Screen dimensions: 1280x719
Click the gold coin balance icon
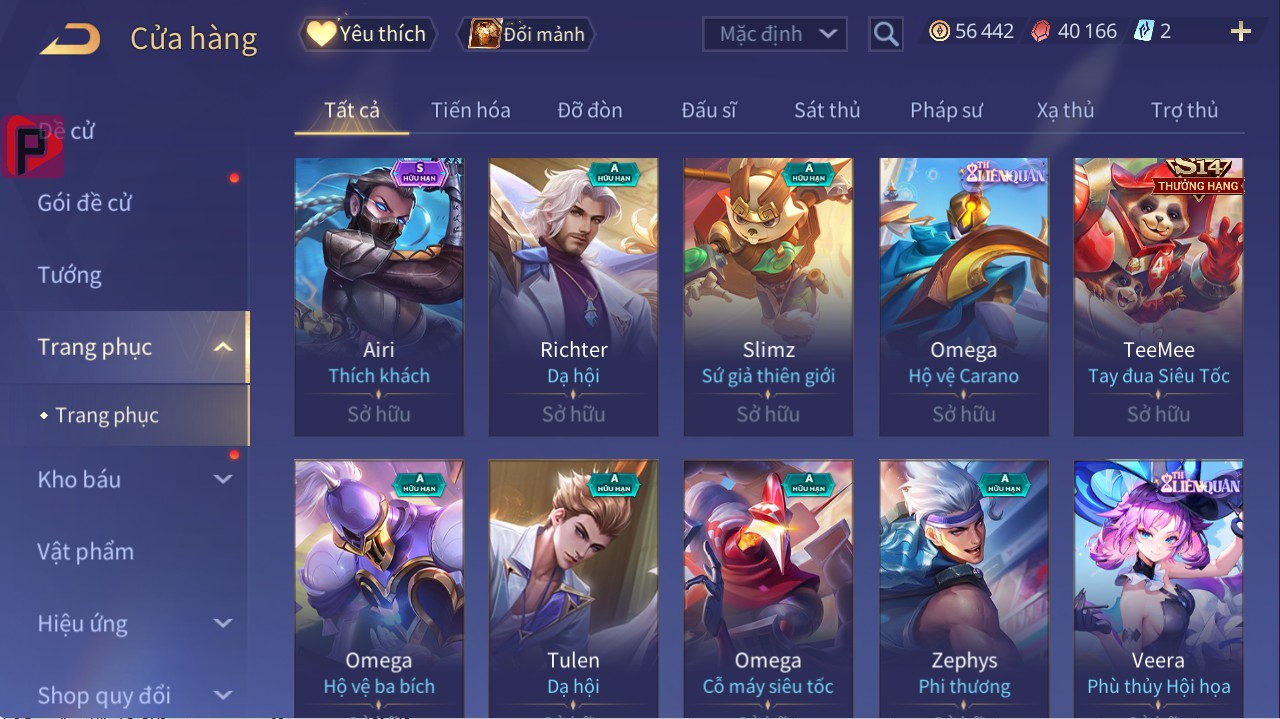939,32
